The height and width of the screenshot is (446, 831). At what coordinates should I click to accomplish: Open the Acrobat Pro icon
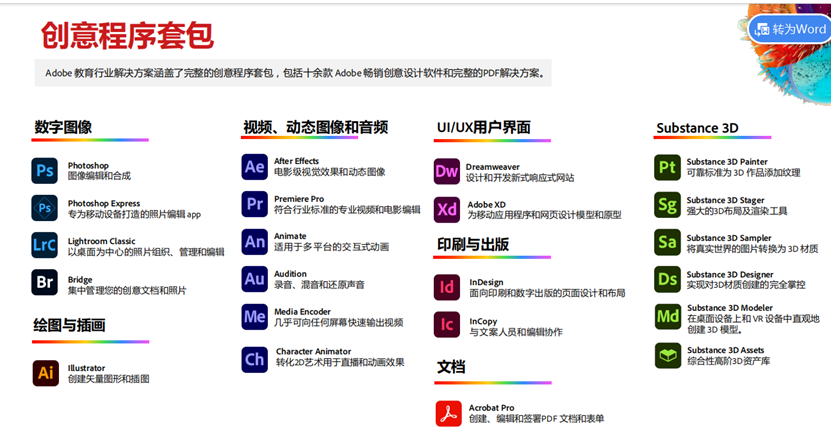click(x=448, y=414)
